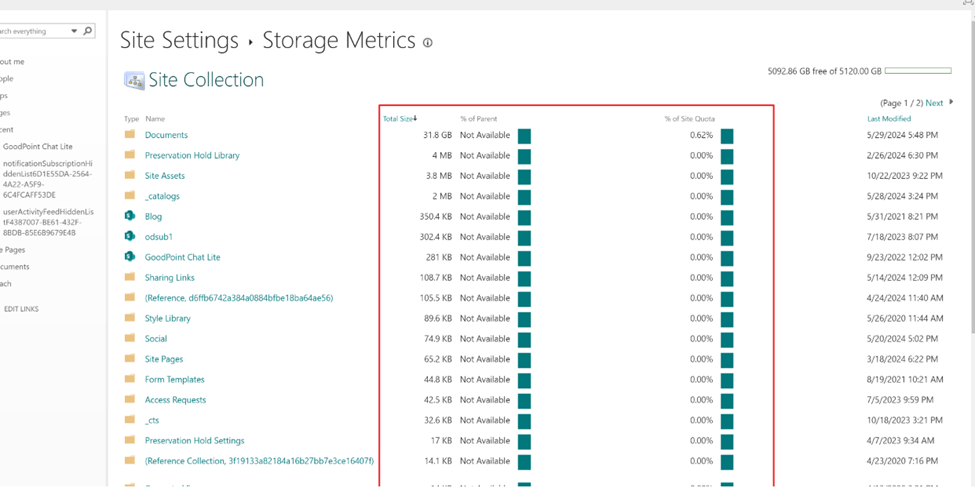The width and height of the screenshot is (975, 488).
Task: Open the odsub1 subsite link
Action: click(159, 237)
